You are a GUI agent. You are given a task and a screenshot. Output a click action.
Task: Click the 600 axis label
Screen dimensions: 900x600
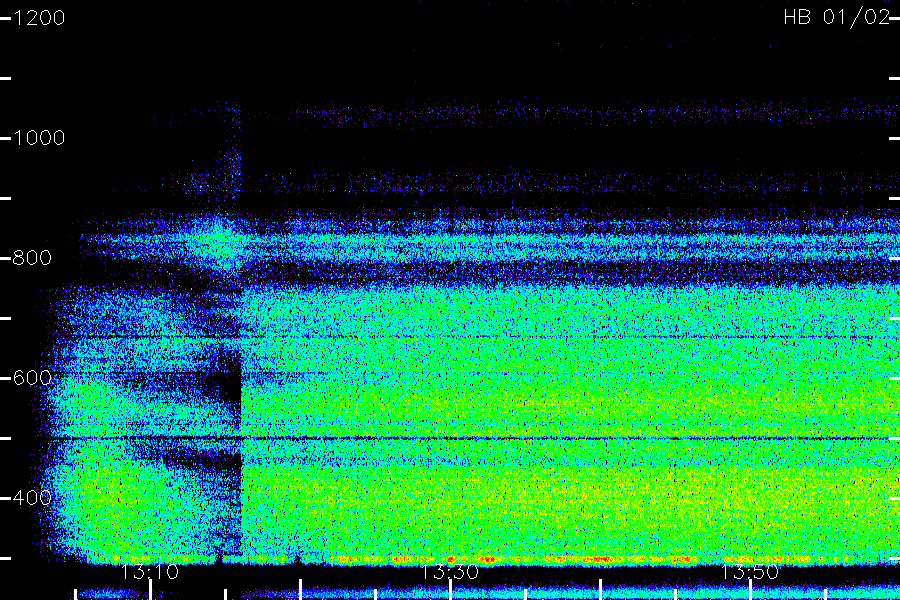(x=32, y=378)
